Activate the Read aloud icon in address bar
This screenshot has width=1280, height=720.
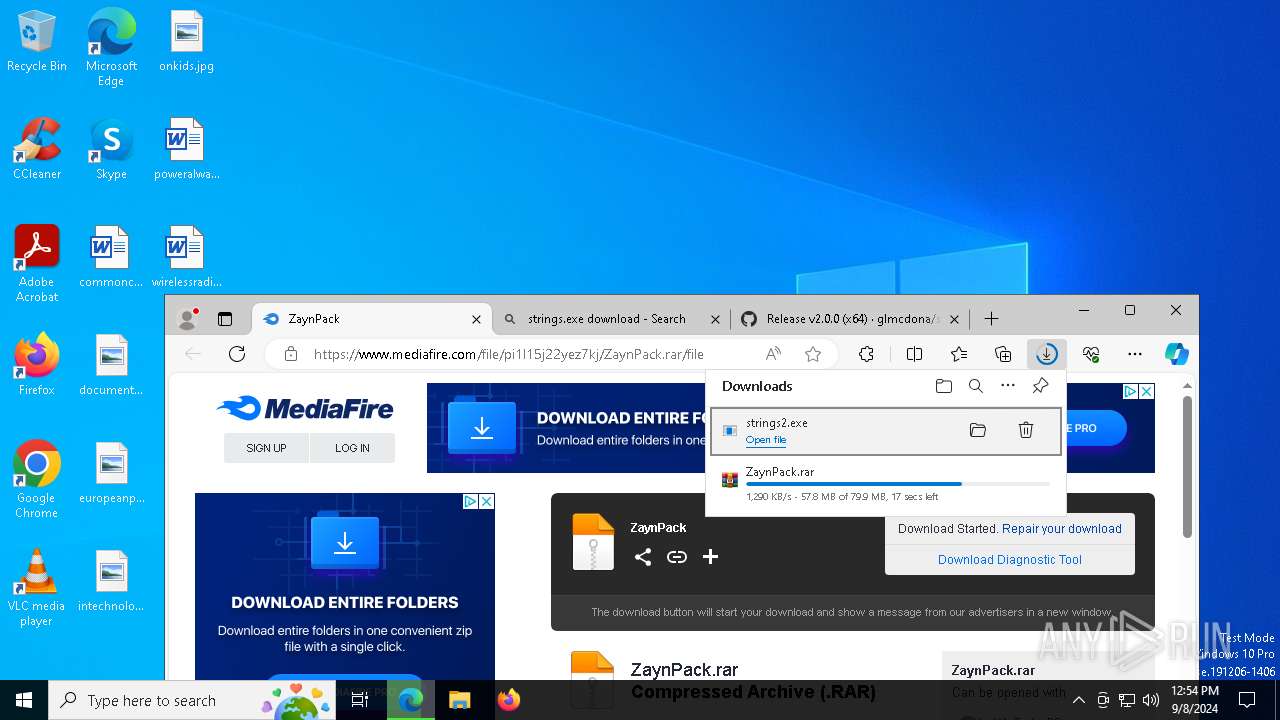tap(773, 354)
